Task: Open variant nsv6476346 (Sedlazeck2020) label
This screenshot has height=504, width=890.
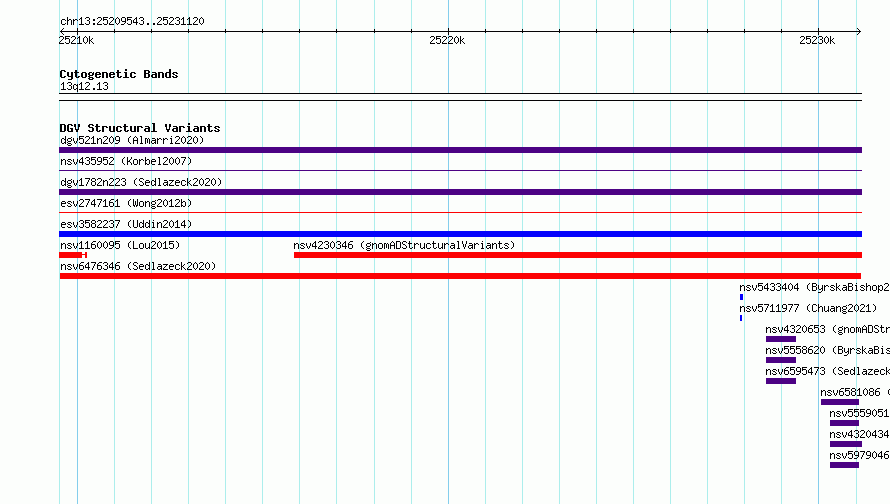Action: pos(138,266)
